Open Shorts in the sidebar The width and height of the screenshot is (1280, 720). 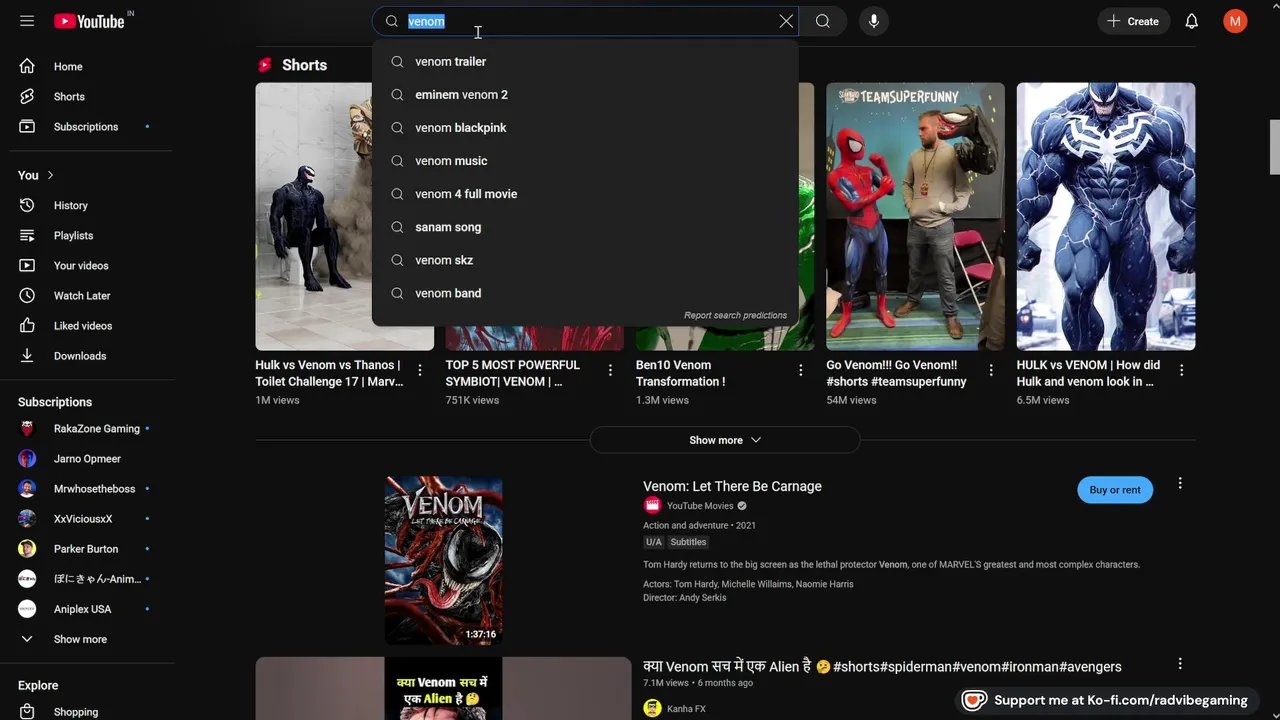[x=88, y=97]
